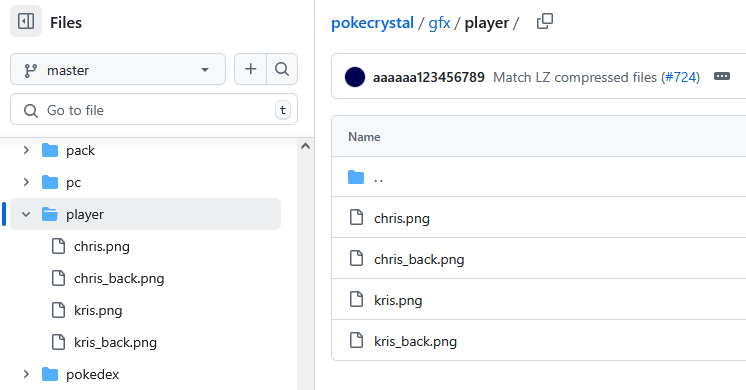Open chris_back.png in the sidebar tree
The image size is (746, 390).
119,278
